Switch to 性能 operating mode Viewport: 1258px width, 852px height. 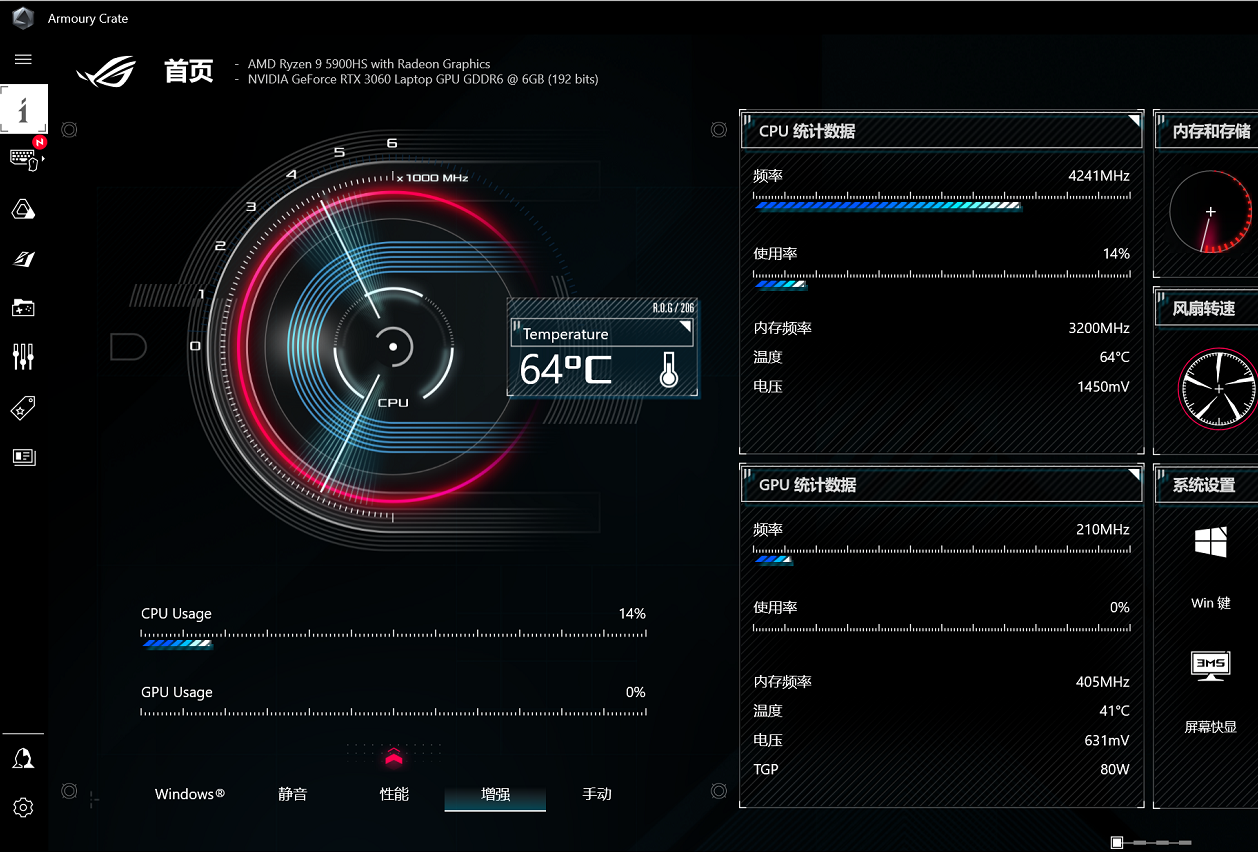(394, 794)
